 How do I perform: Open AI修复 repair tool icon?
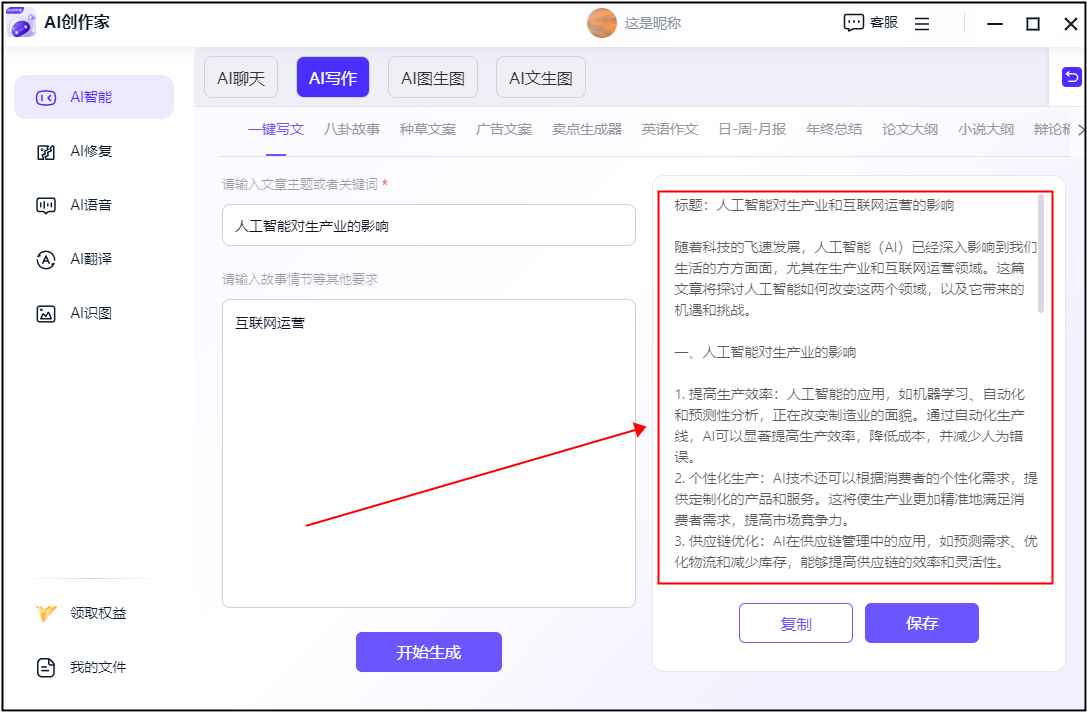46,152
